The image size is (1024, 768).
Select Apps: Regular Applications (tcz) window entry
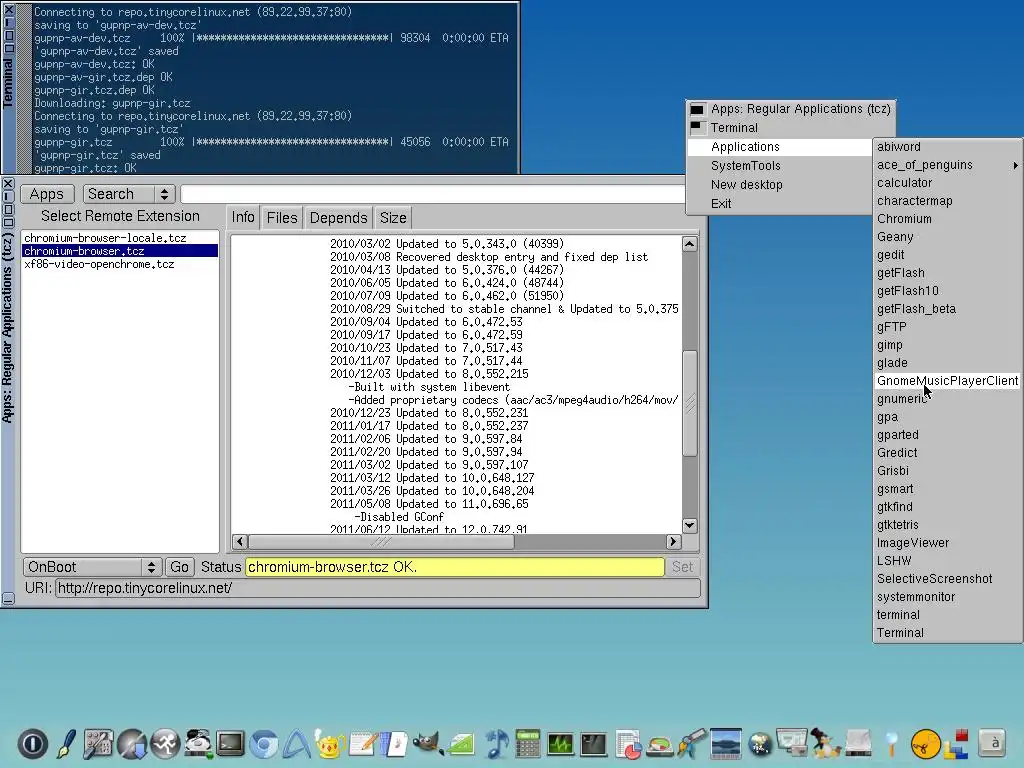[x=790, y=109]
